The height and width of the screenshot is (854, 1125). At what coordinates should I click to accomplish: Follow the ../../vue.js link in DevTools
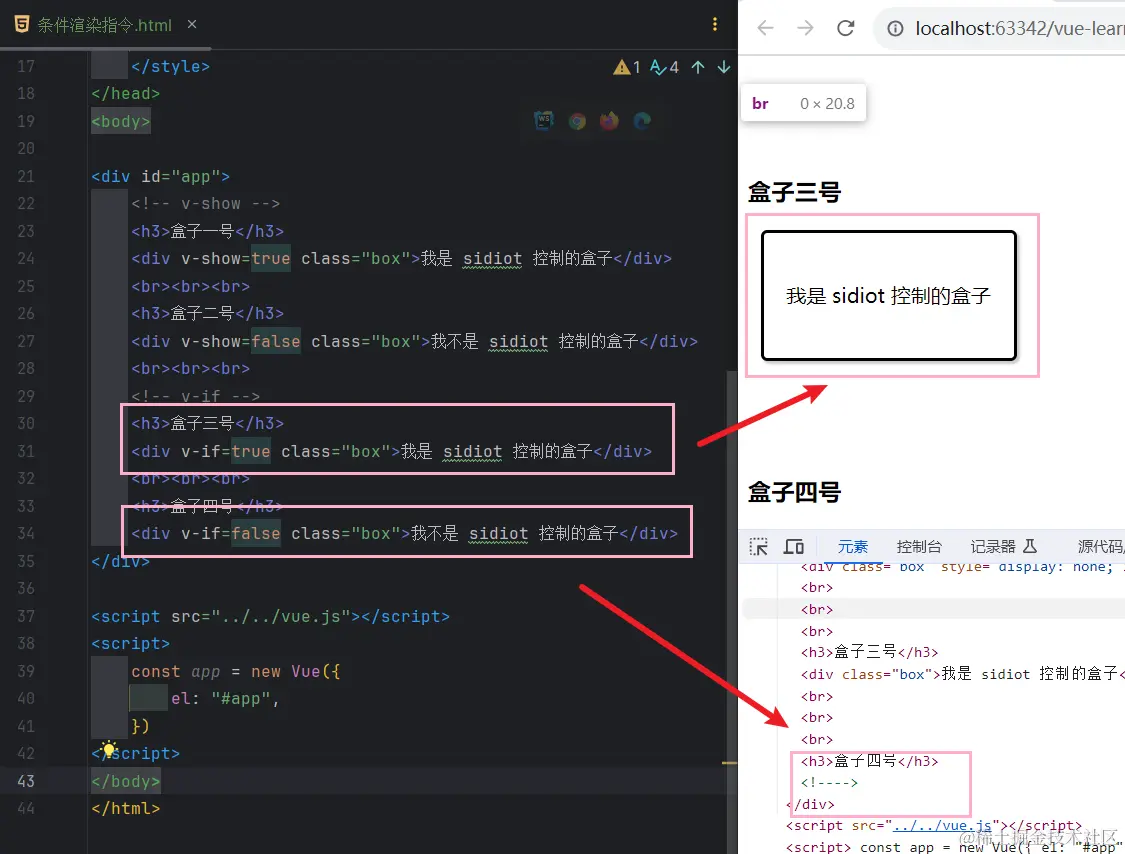(x=941, y=825)
